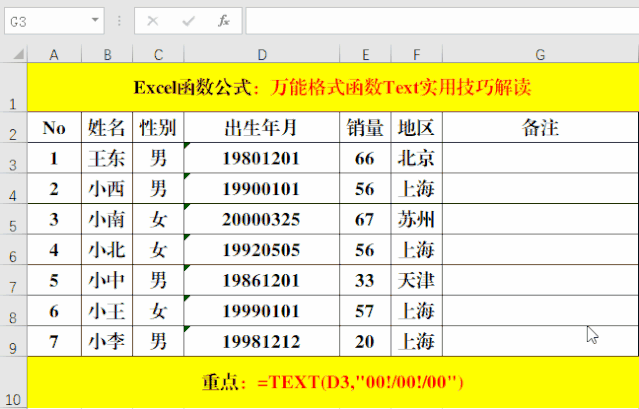Click the sales value 33 cell
The height and width of the screenshot is (409, 639).
(365, 280)
